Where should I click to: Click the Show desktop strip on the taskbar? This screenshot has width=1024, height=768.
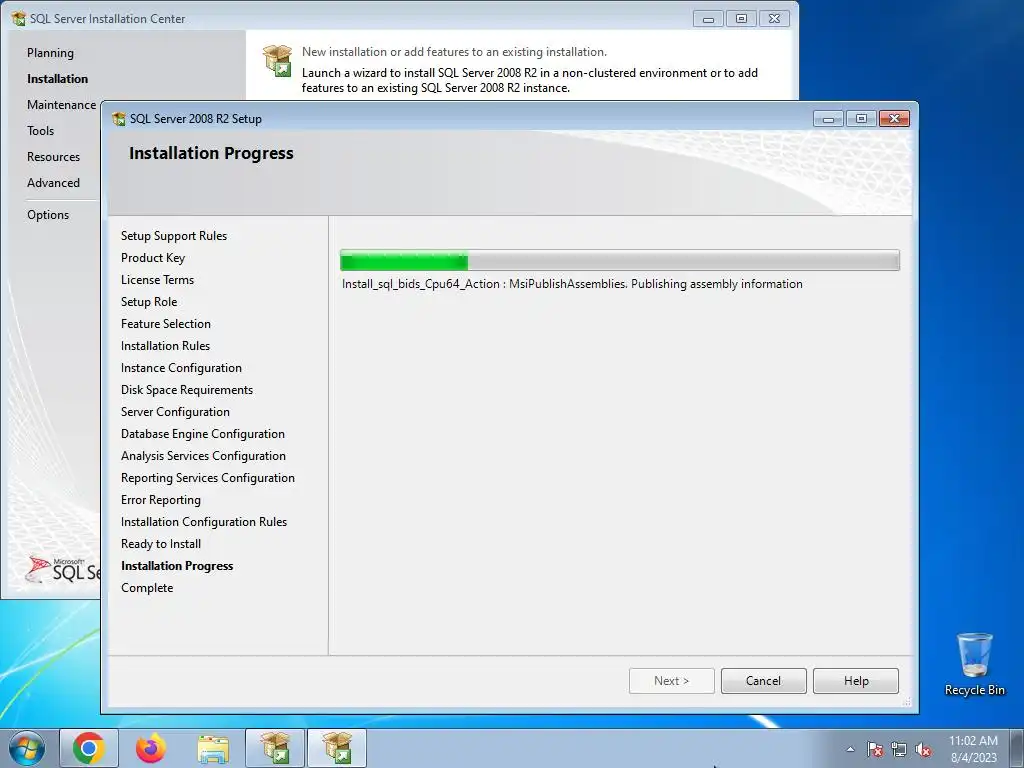click(x=1019, y=748)
